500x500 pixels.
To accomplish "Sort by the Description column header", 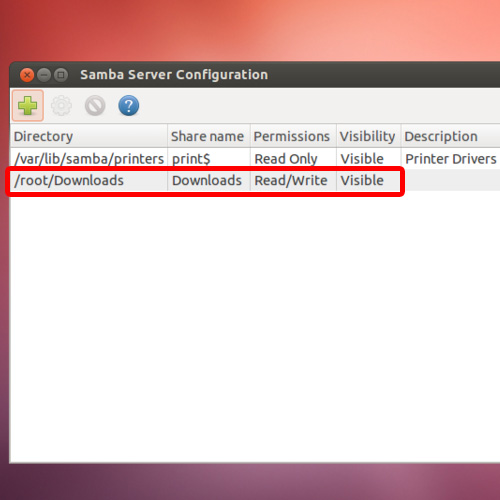I will (451, 136).
